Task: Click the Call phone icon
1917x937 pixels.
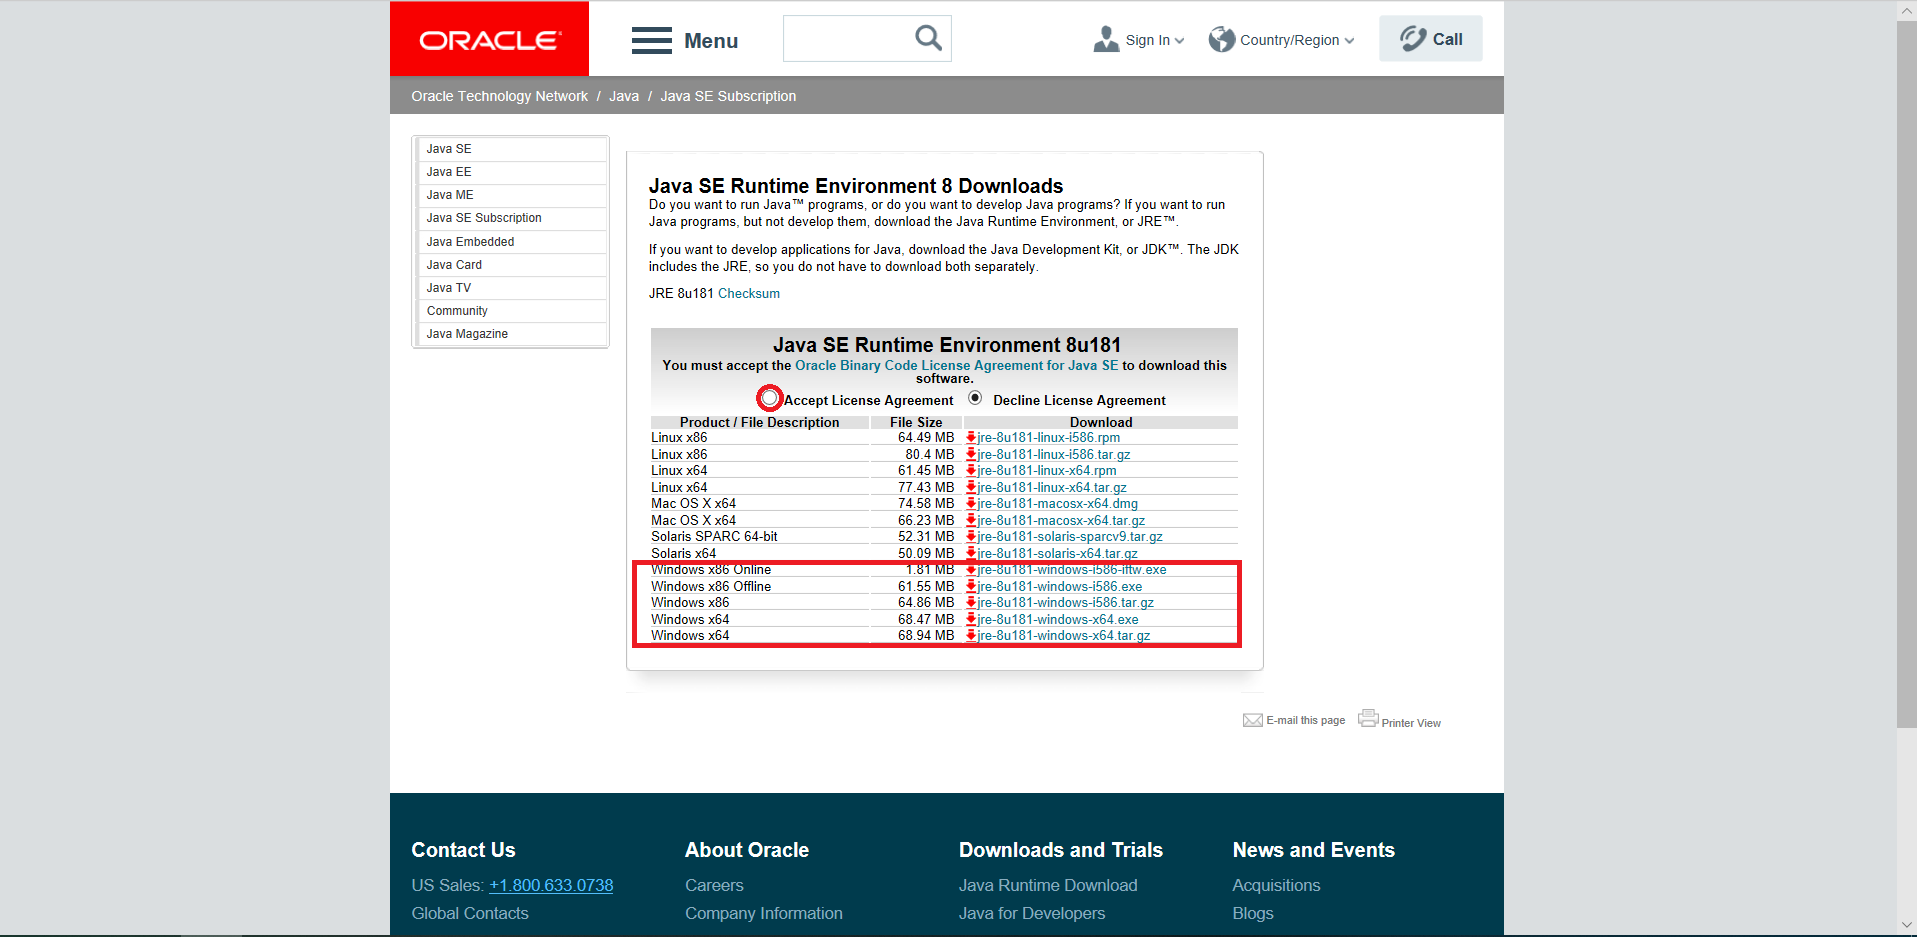Action: (1411, 38)
